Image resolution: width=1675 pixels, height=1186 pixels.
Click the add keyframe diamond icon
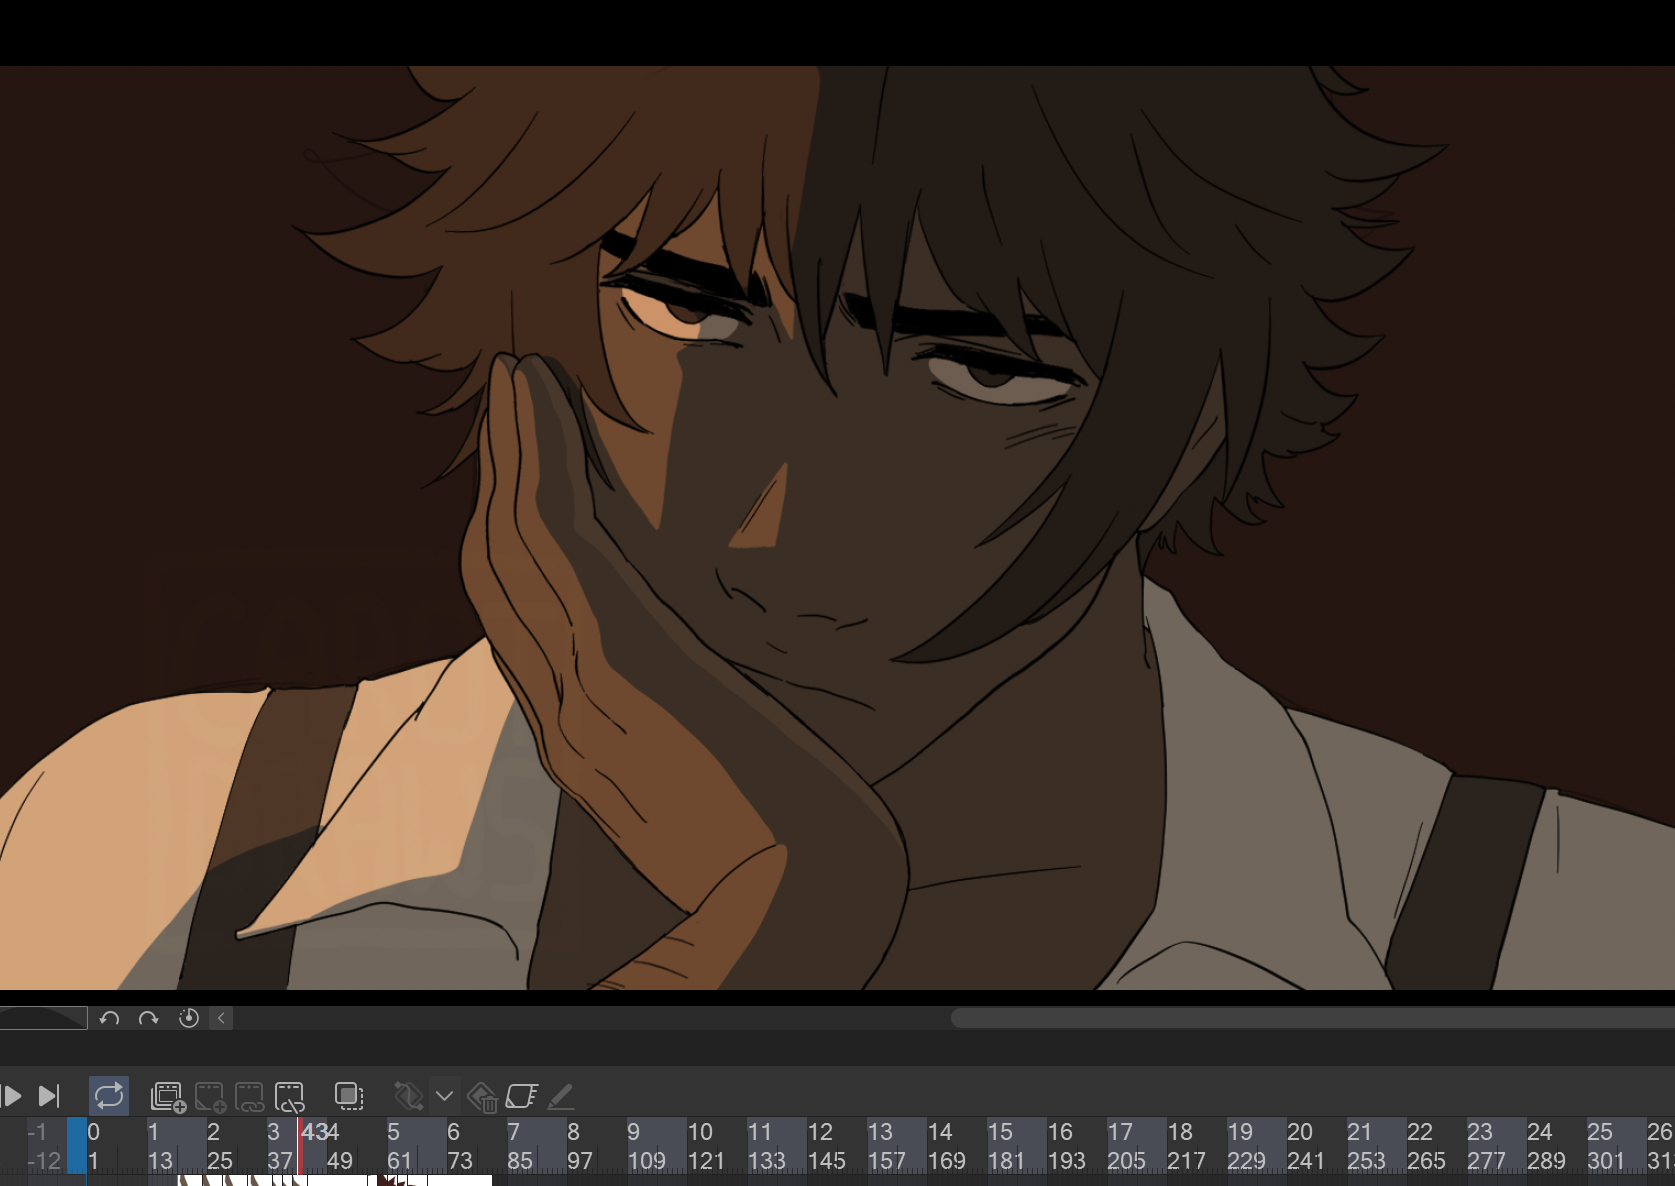pos(408,1096)
